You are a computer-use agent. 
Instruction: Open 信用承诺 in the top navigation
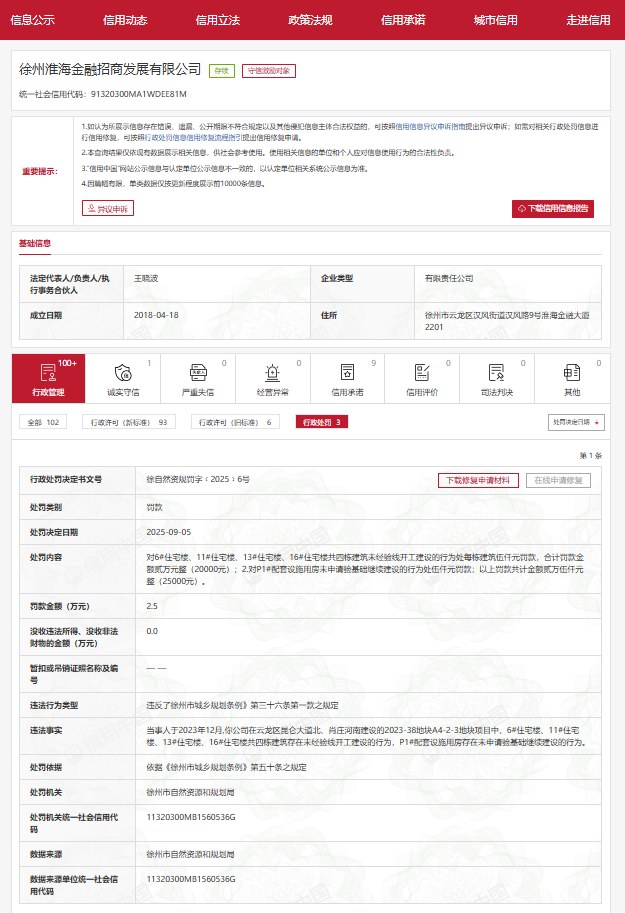click(403, 20)
